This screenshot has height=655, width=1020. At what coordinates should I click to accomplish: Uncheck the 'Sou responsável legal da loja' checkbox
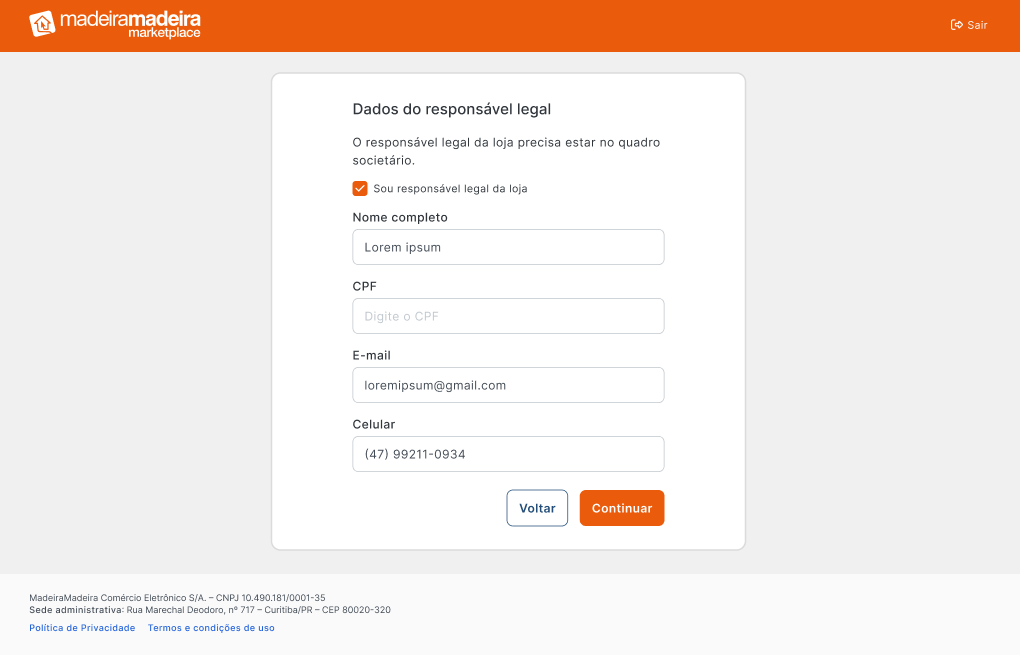click(360, 188)
